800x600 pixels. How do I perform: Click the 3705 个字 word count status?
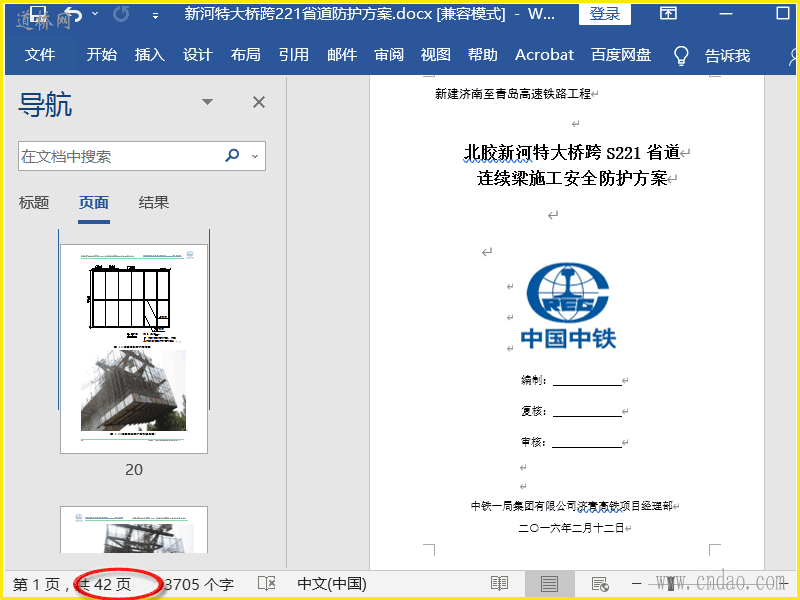point(199,584)
